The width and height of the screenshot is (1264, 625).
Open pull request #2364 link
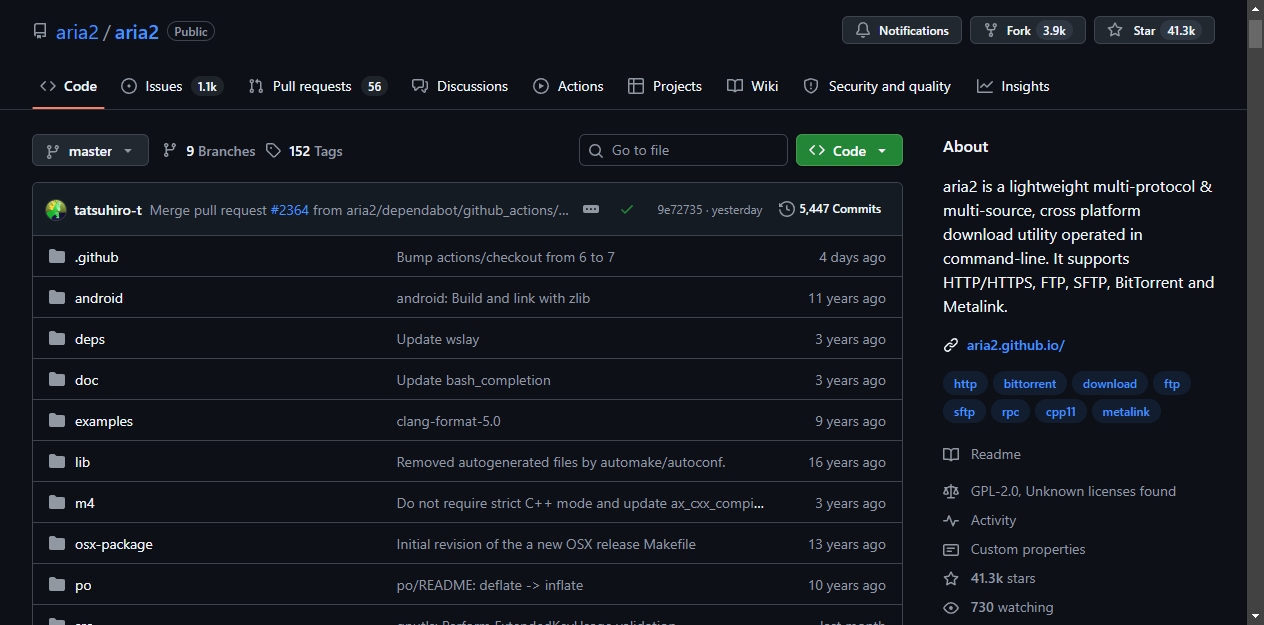coord(289,210)
